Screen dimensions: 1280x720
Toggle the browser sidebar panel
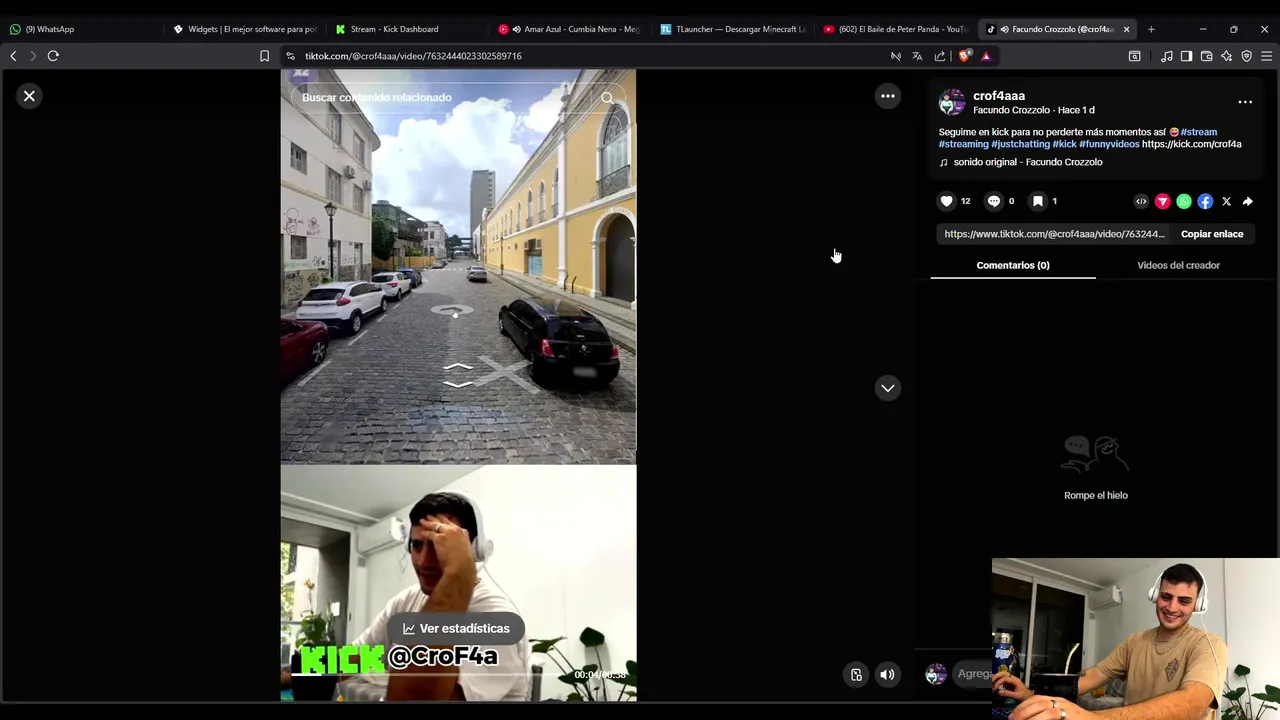click(x=1186, y=56)
